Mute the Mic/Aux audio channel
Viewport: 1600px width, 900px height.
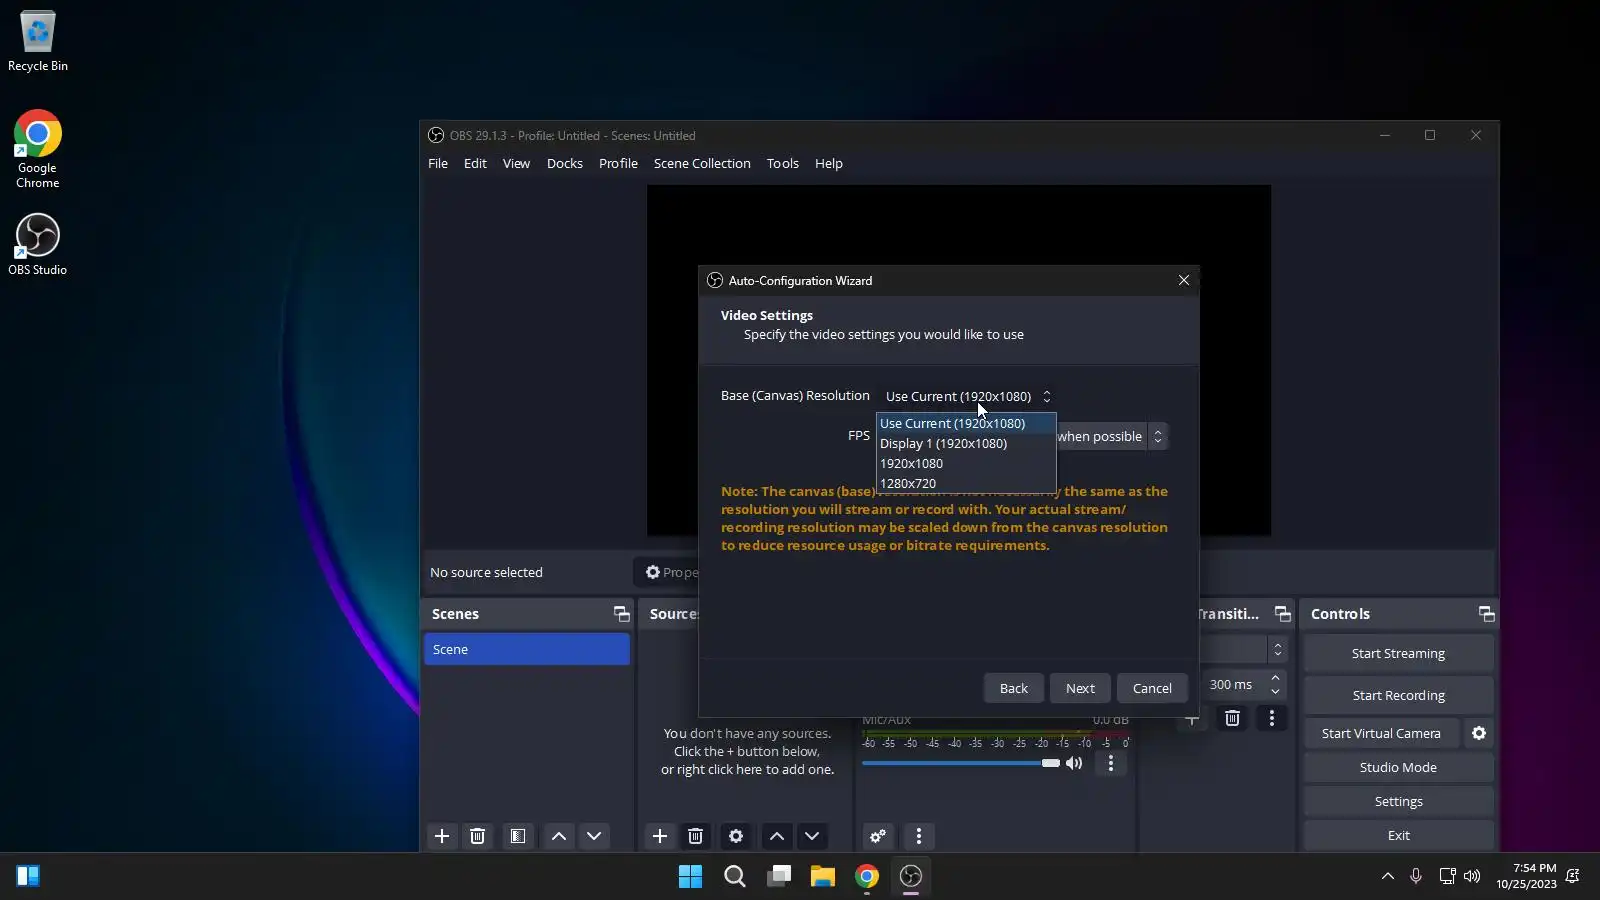click(x=1074, y=763)
